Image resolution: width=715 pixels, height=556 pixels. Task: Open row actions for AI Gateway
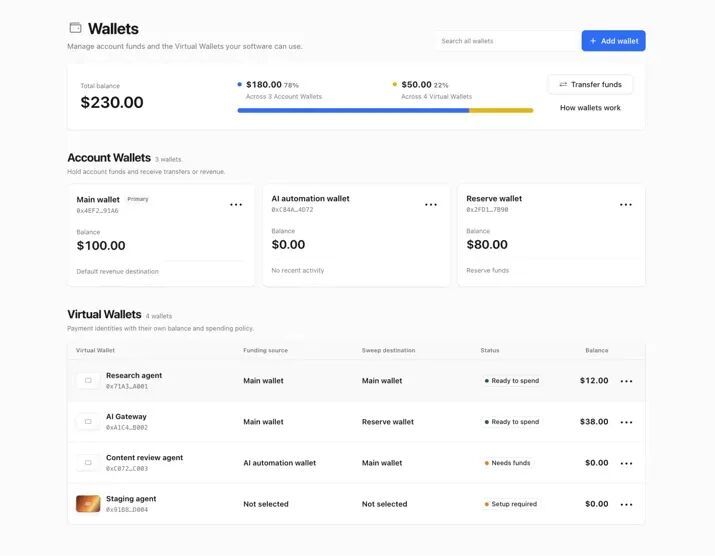coord(626,422)
